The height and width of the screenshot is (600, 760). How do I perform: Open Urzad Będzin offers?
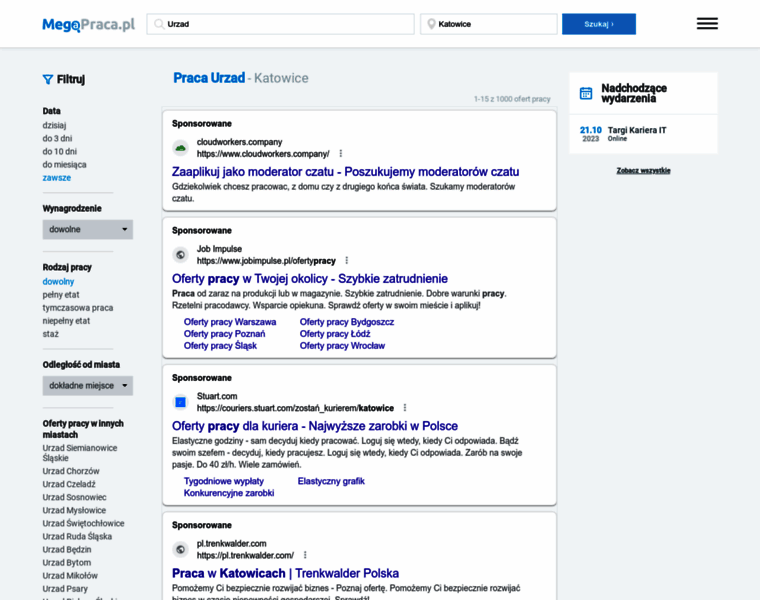coord(67,550)
